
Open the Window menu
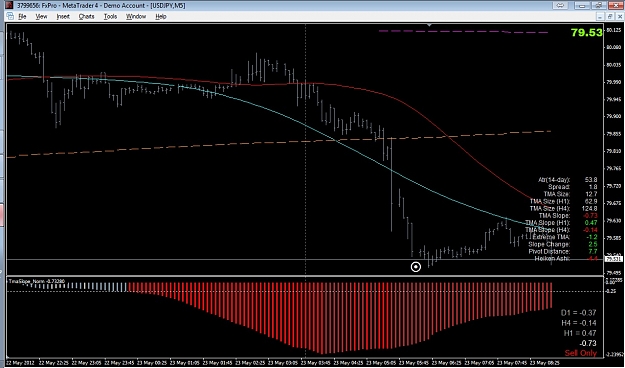136,16
